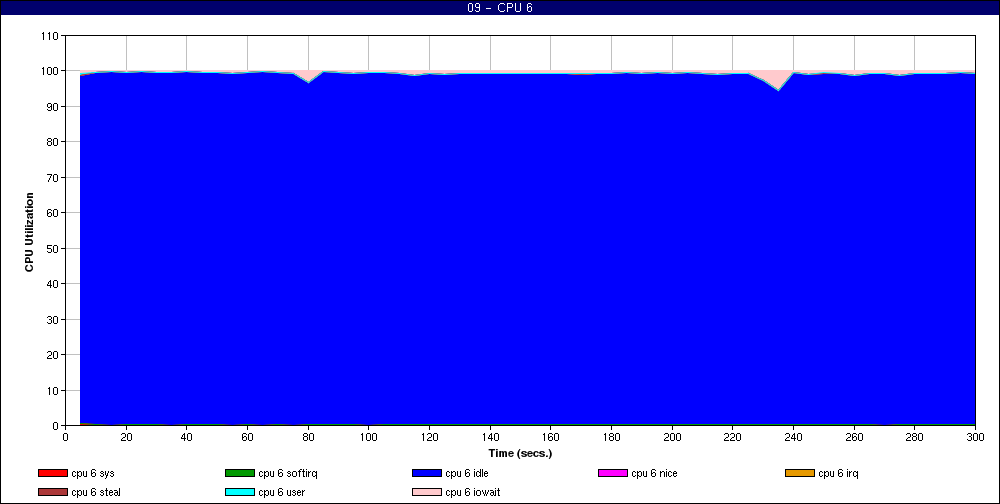Select the 'cpu 6 user' legend label

pyautogui.click(x=281, y=493)
